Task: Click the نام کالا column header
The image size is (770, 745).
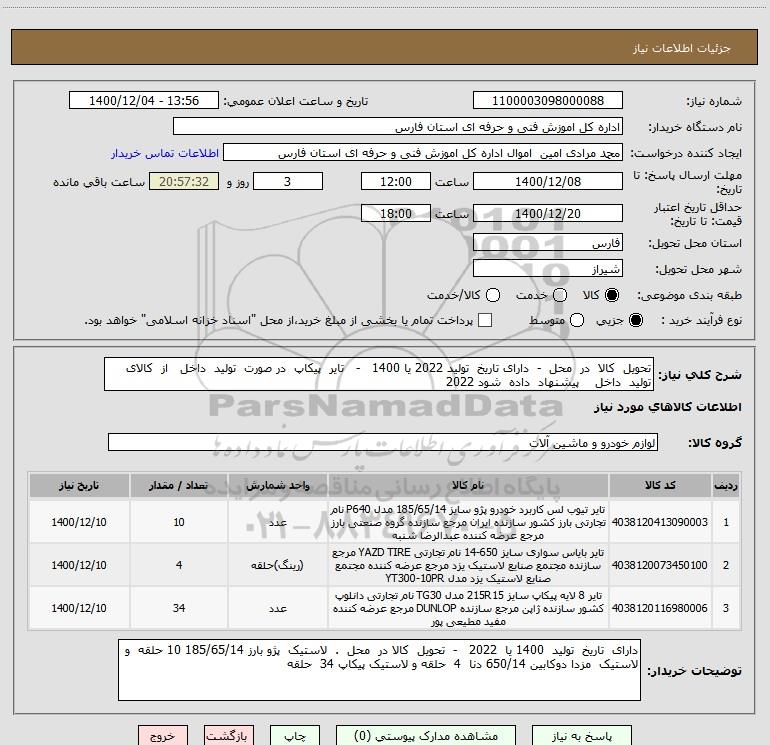Action: [468, 485]
